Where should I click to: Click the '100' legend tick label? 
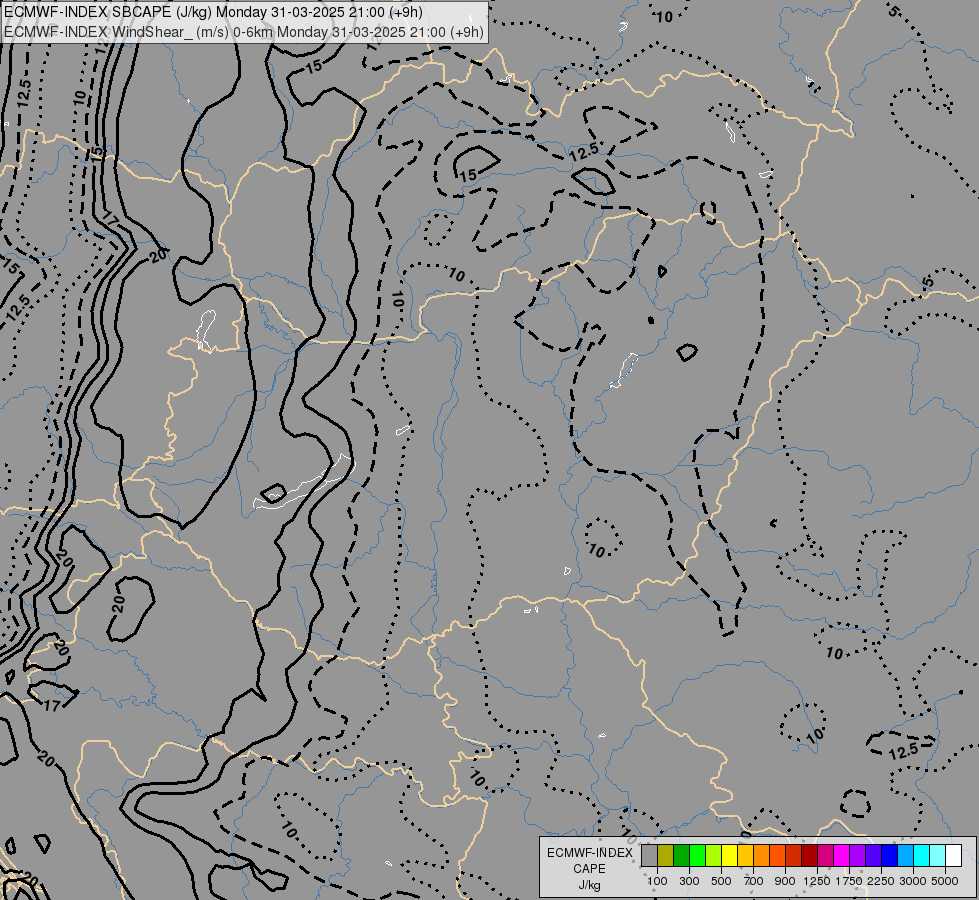pyautogui.click(x=657, y=881)
